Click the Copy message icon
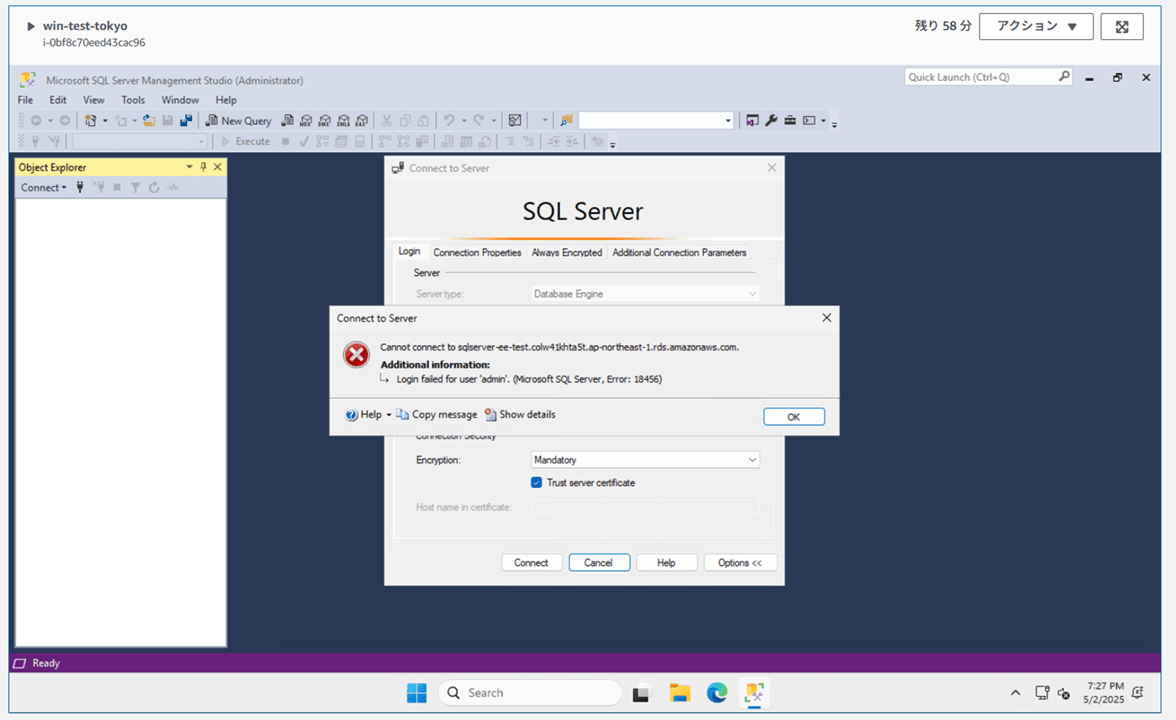This screenshot has height=720, width=1176. pos(403,415)
